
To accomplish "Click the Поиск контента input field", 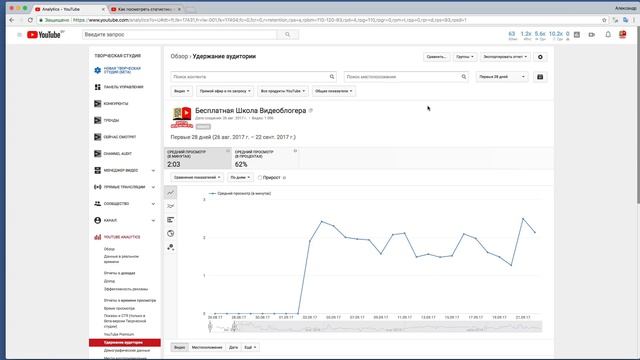I will [253, 77].
